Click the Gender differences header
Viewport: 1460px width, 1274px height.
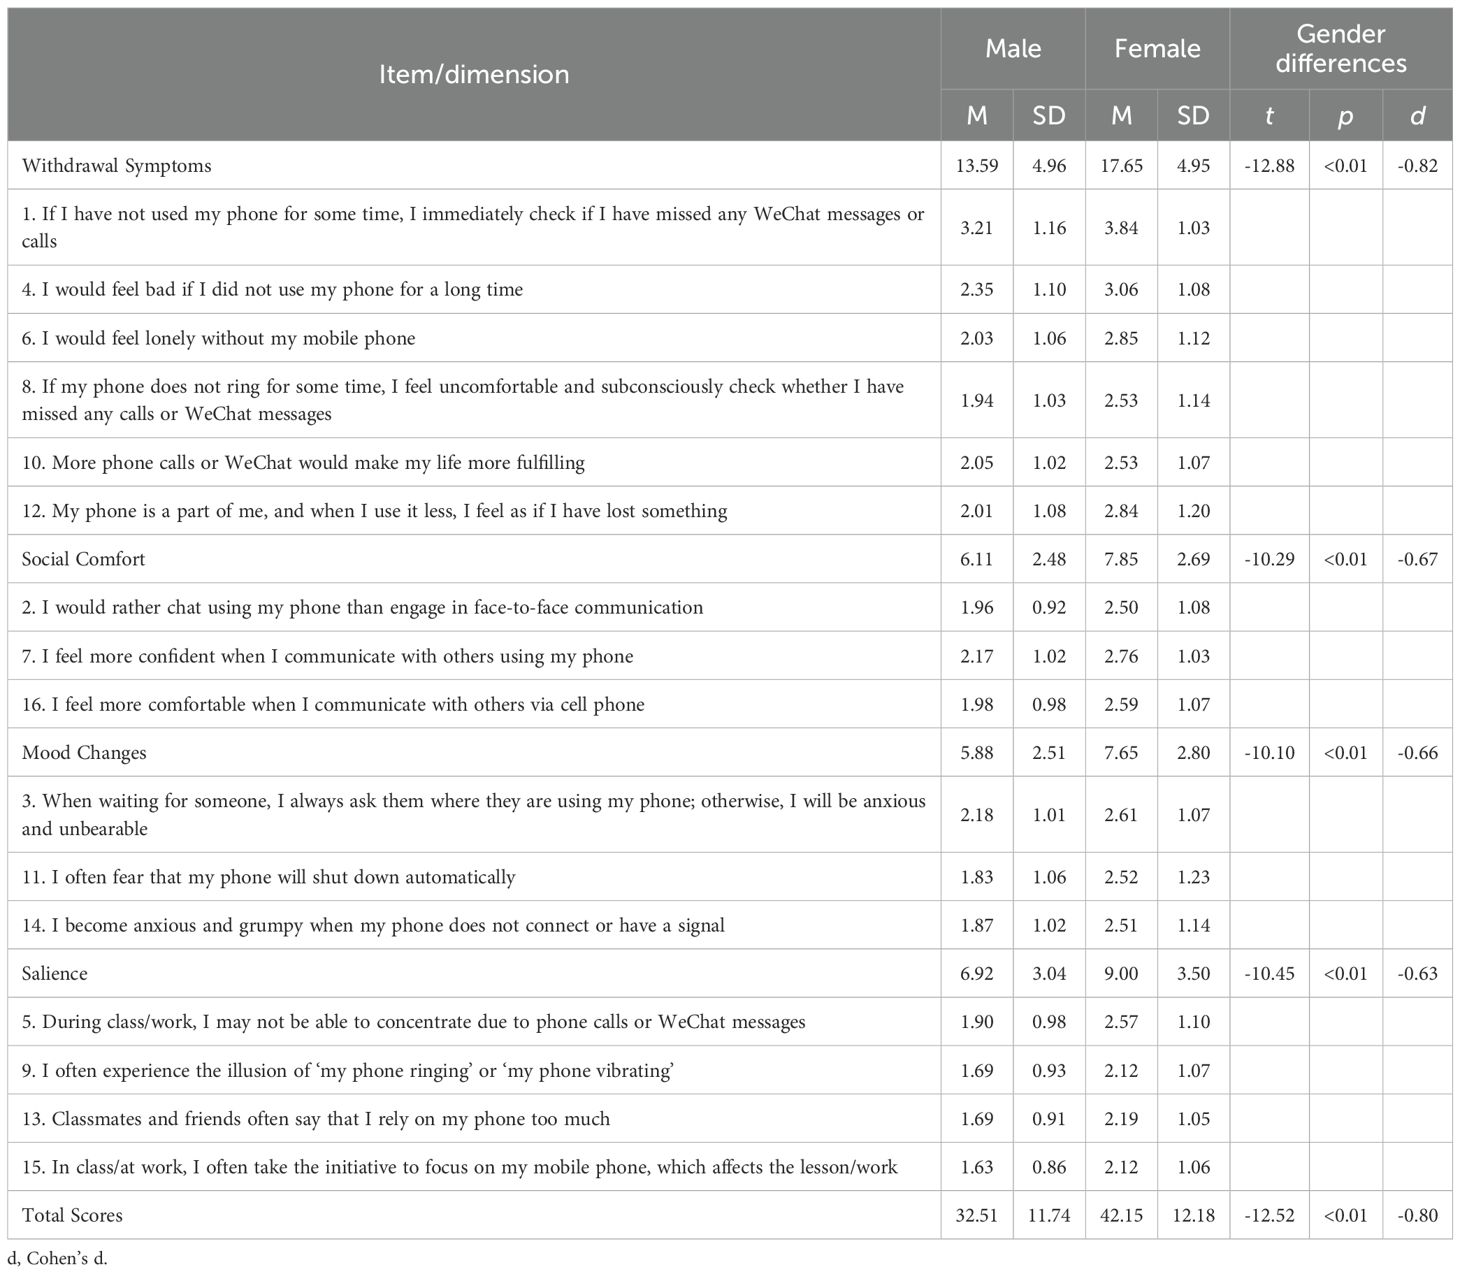[x=1340, y=49]
